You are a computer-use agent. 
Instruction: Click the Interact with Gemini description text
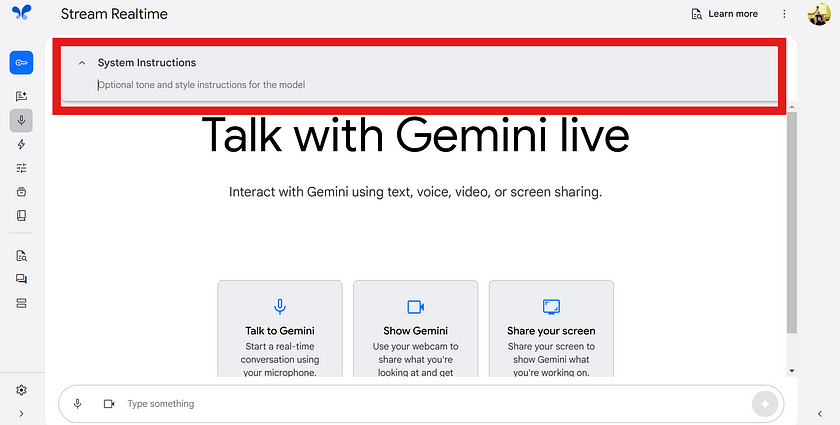[x=416, y=192]
